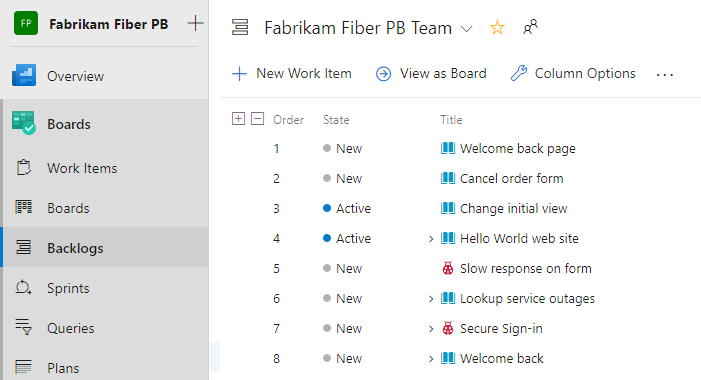
Task: Open the Slow response on form bug
Action: pyautogui.click(x=526, y=268)
